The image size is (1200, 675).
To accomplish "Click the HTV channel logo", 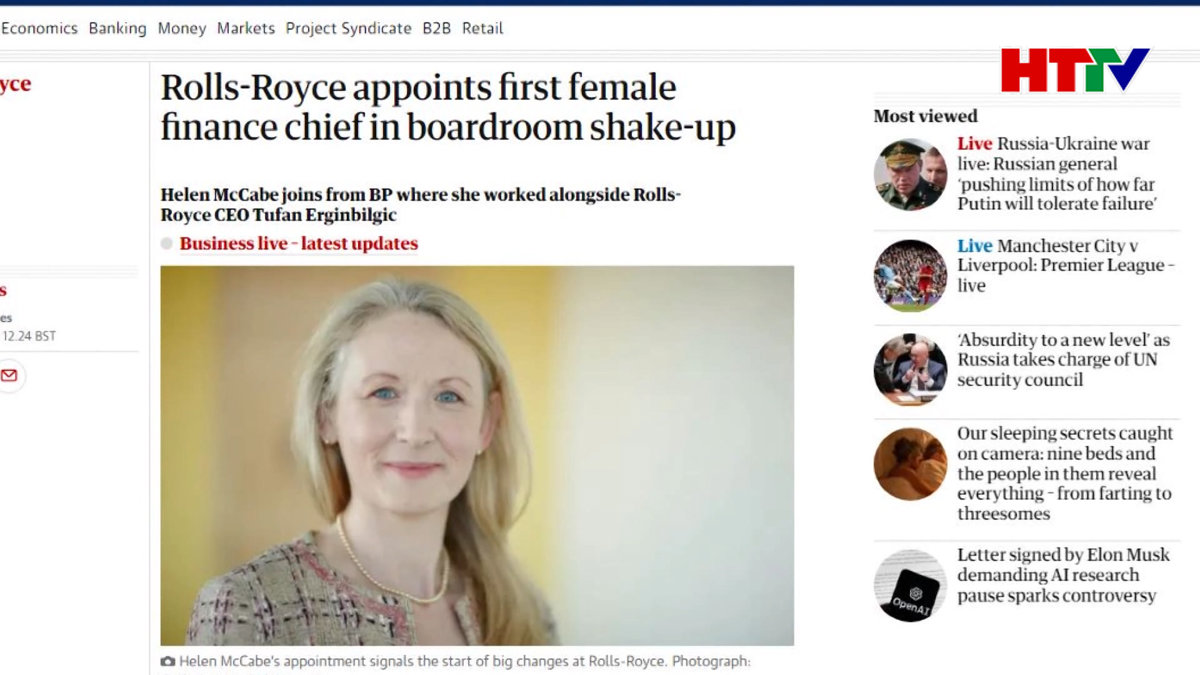I will [1075, 70].
